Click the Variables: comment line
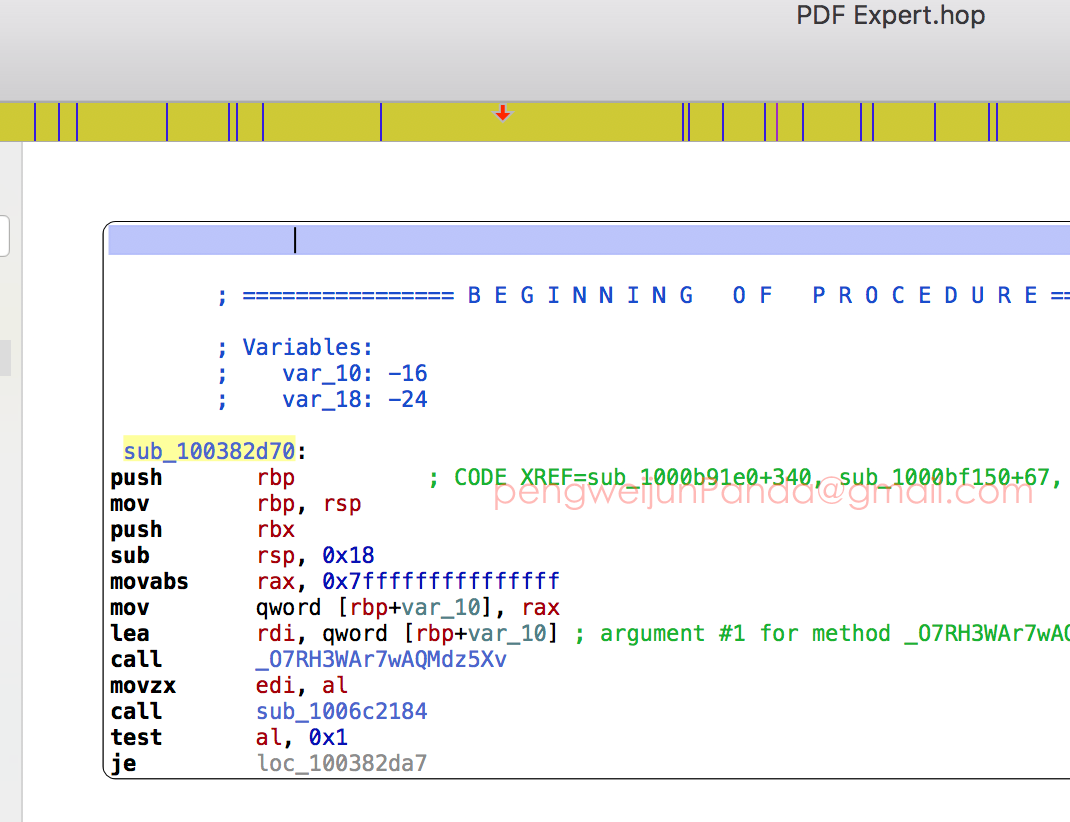 pos(308,347)
